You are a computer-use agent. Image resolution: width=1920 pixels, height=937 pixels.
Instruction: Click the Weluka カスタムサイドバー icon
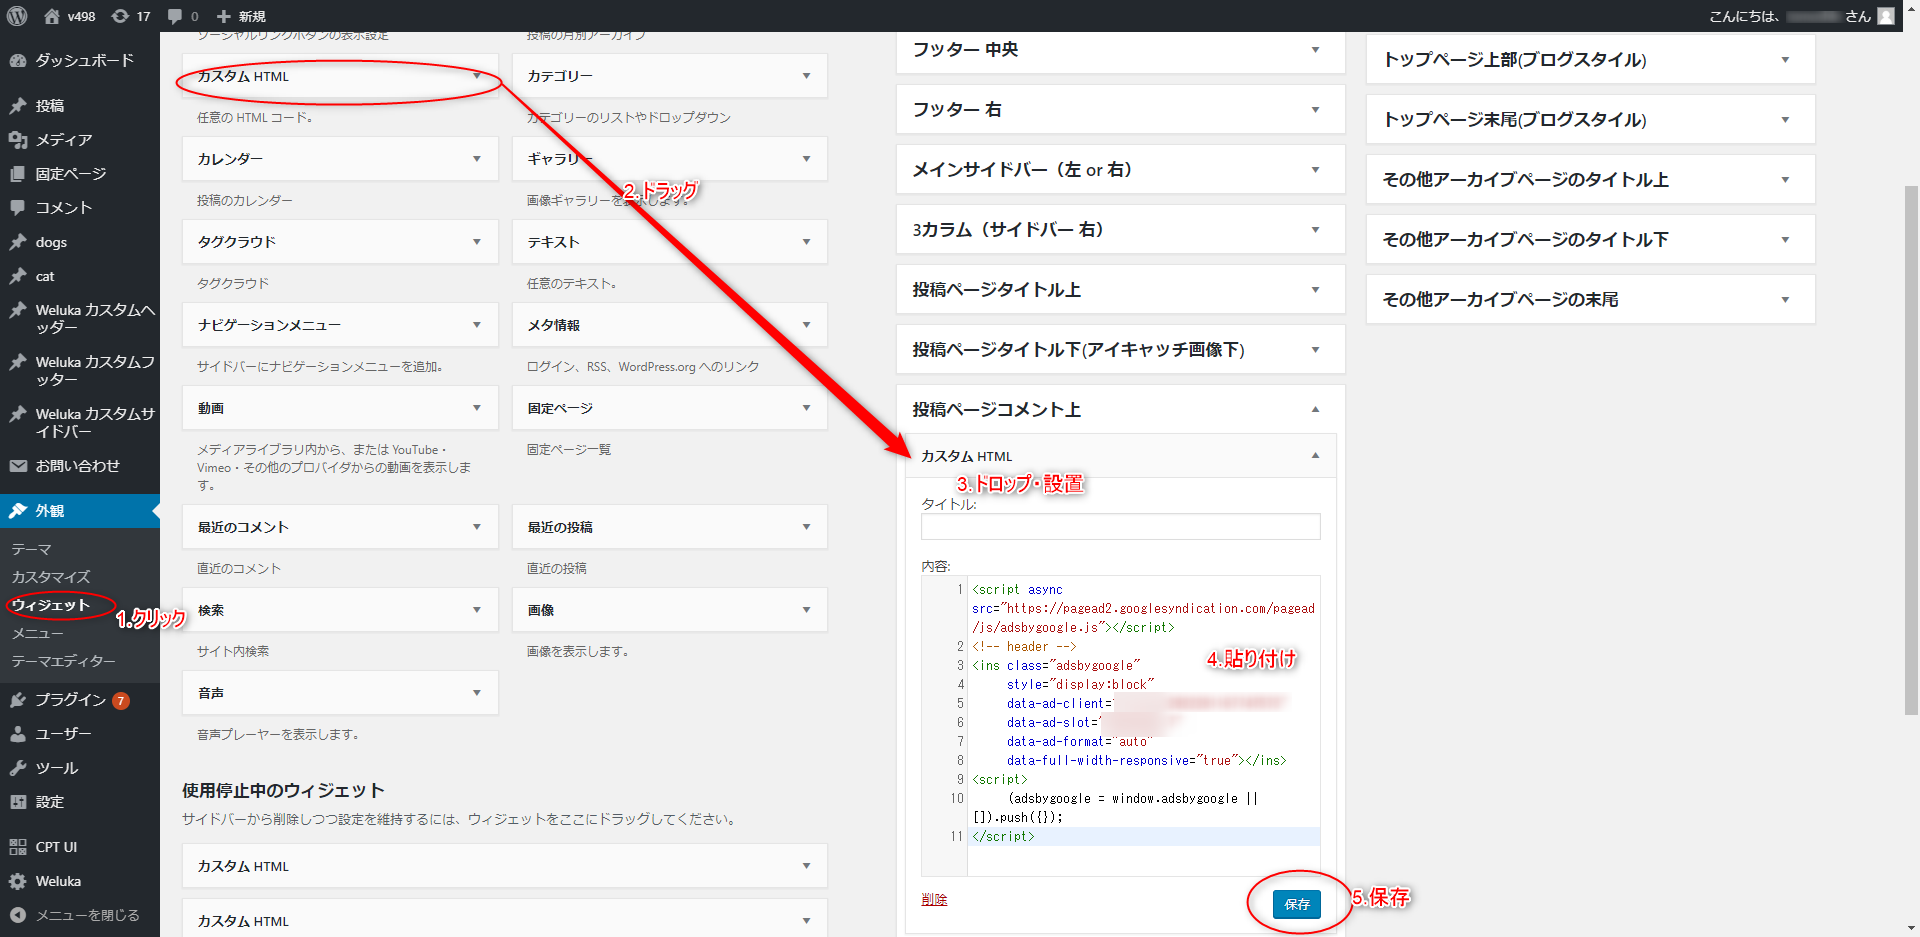pos(18,414)
